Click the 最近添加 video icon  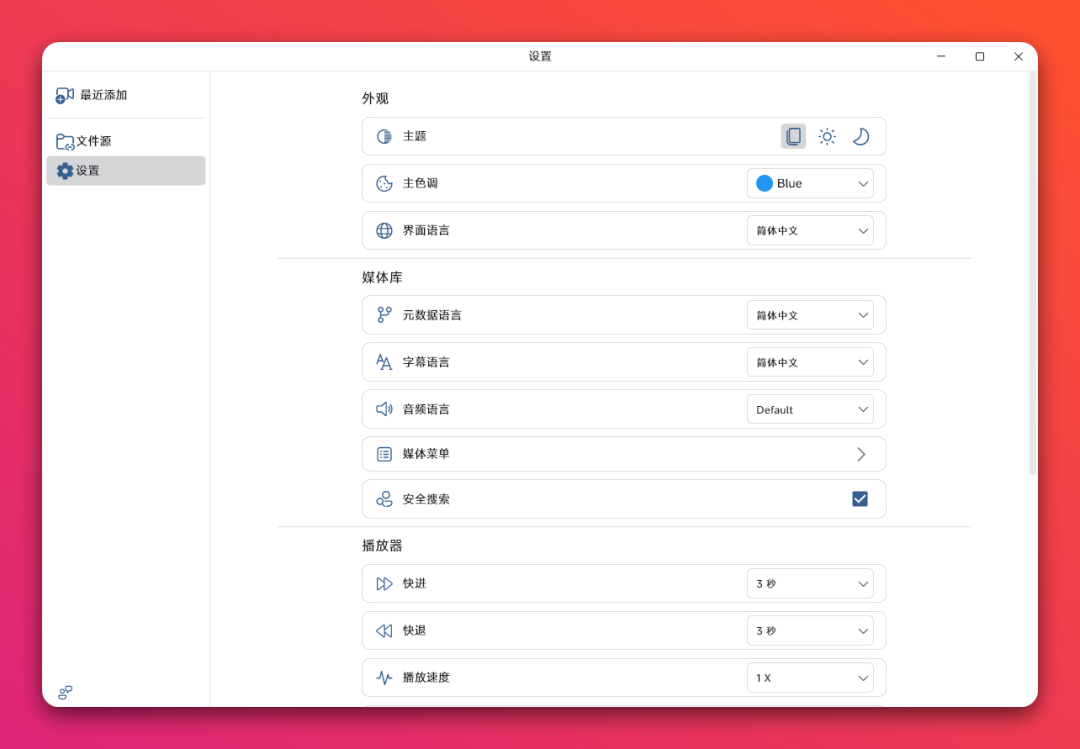click(x=65, y=95)
